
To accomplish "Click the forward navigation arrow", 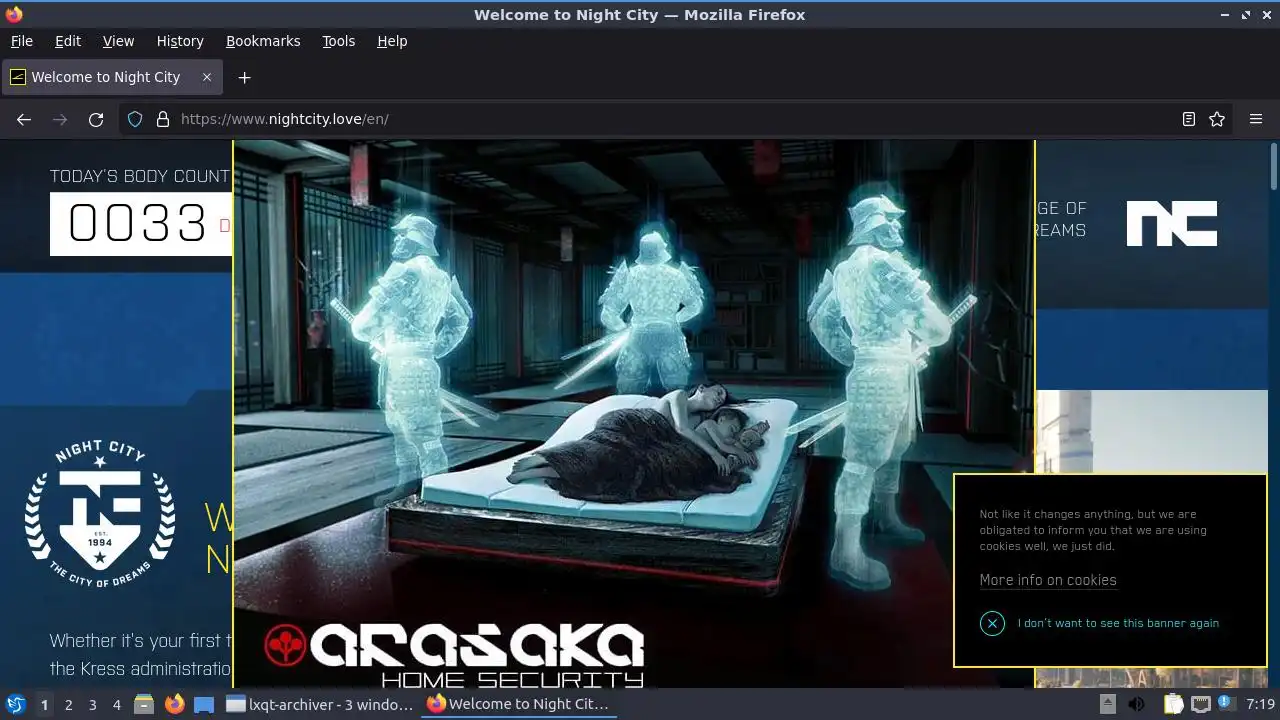I will pyautogui.click(x=60, y=119).
